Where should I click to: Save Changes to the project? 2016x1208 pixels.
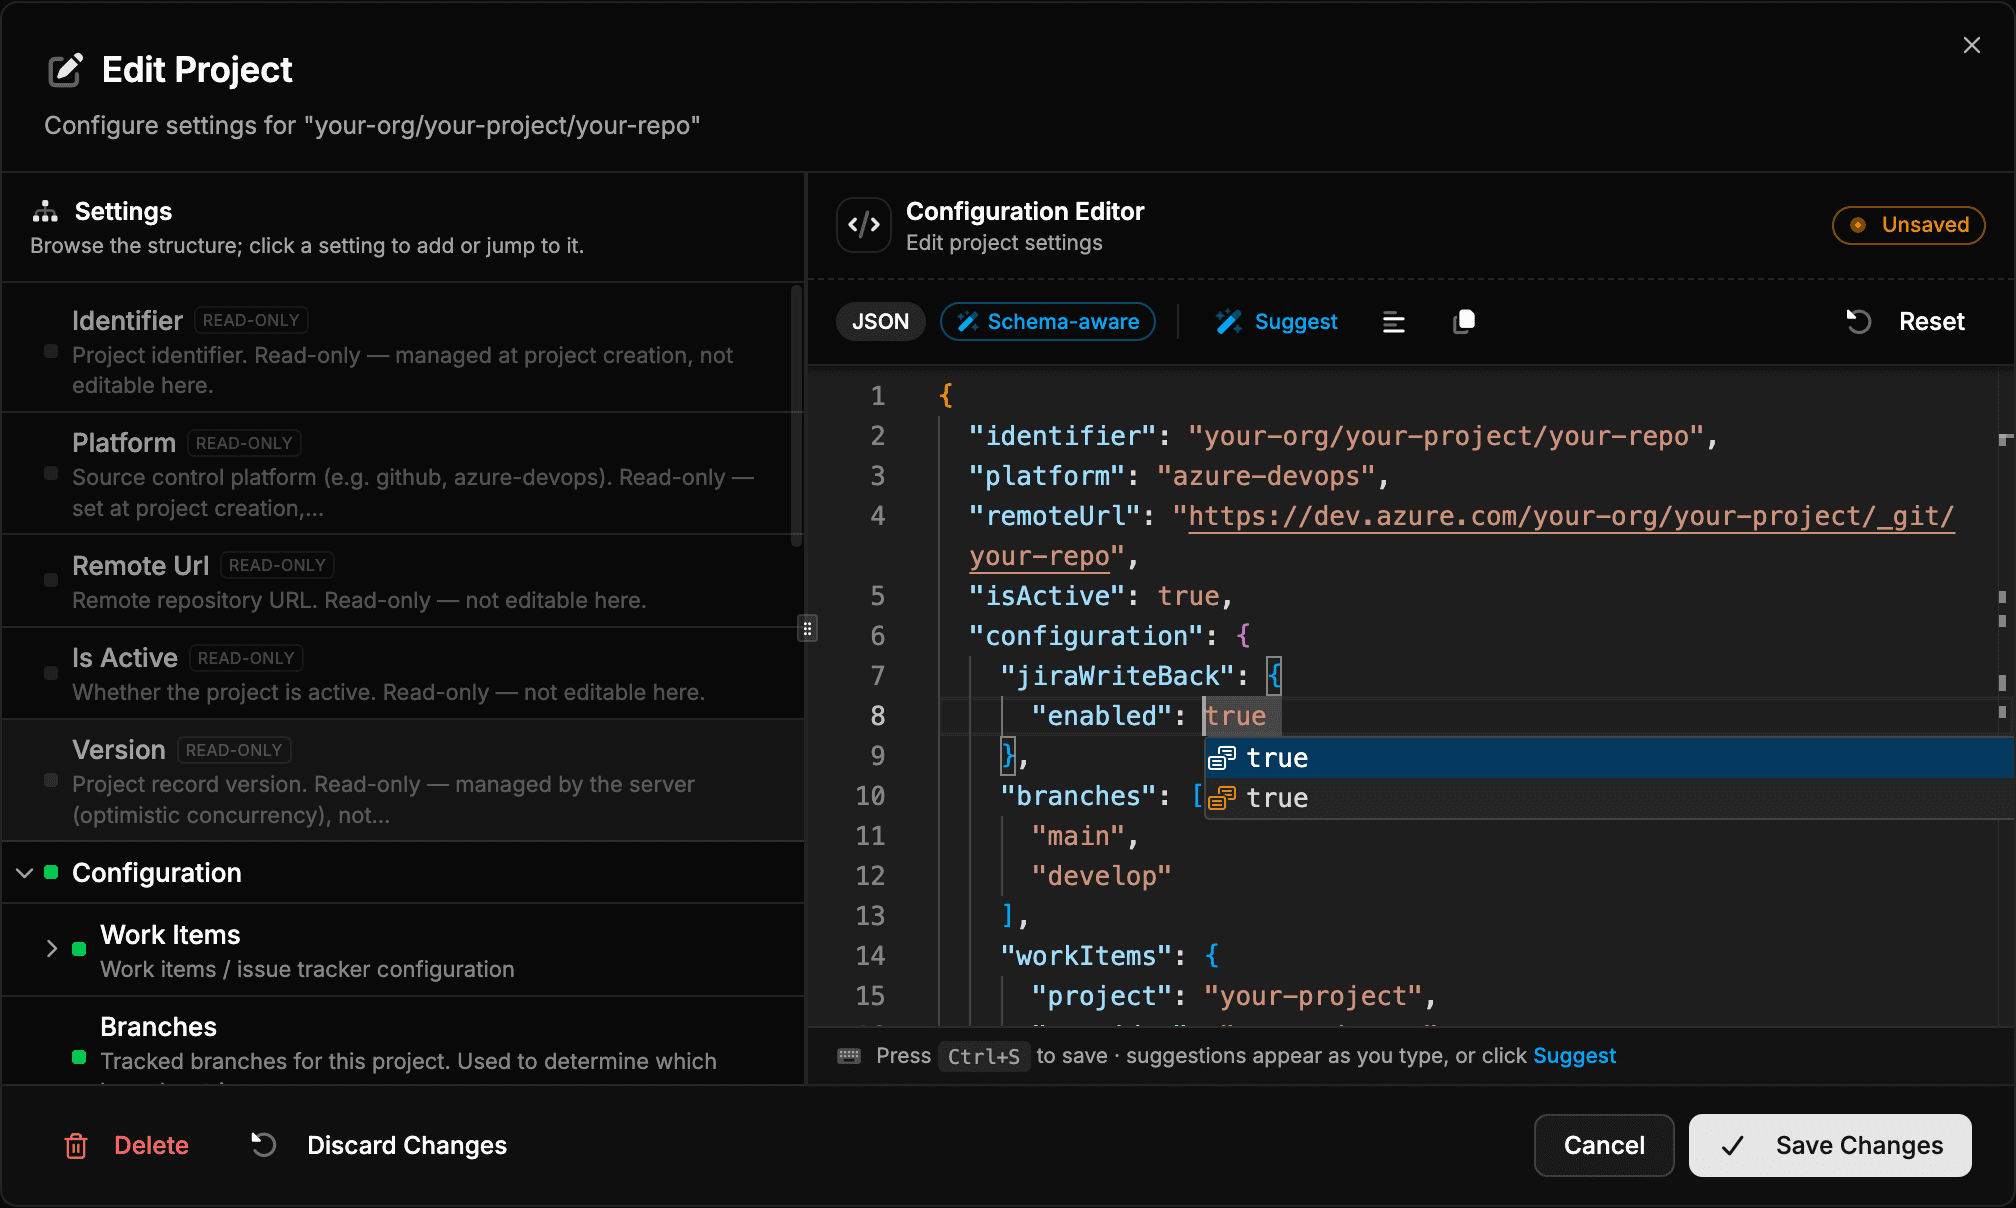click(1830, 1146)
